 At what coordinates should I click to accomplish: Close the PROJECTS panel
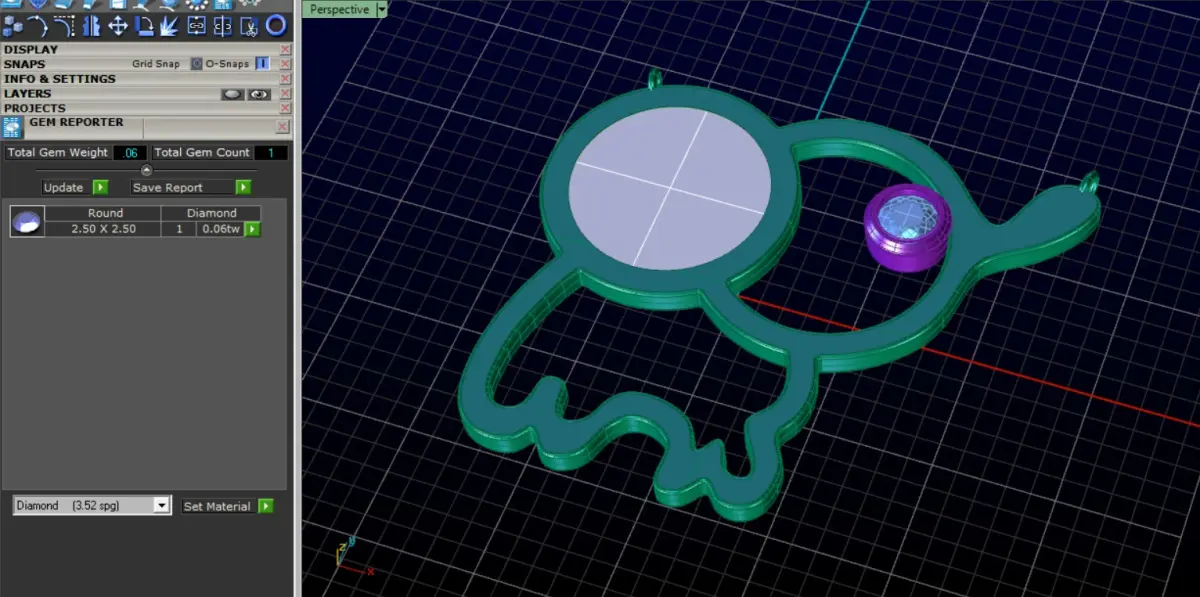285,108
